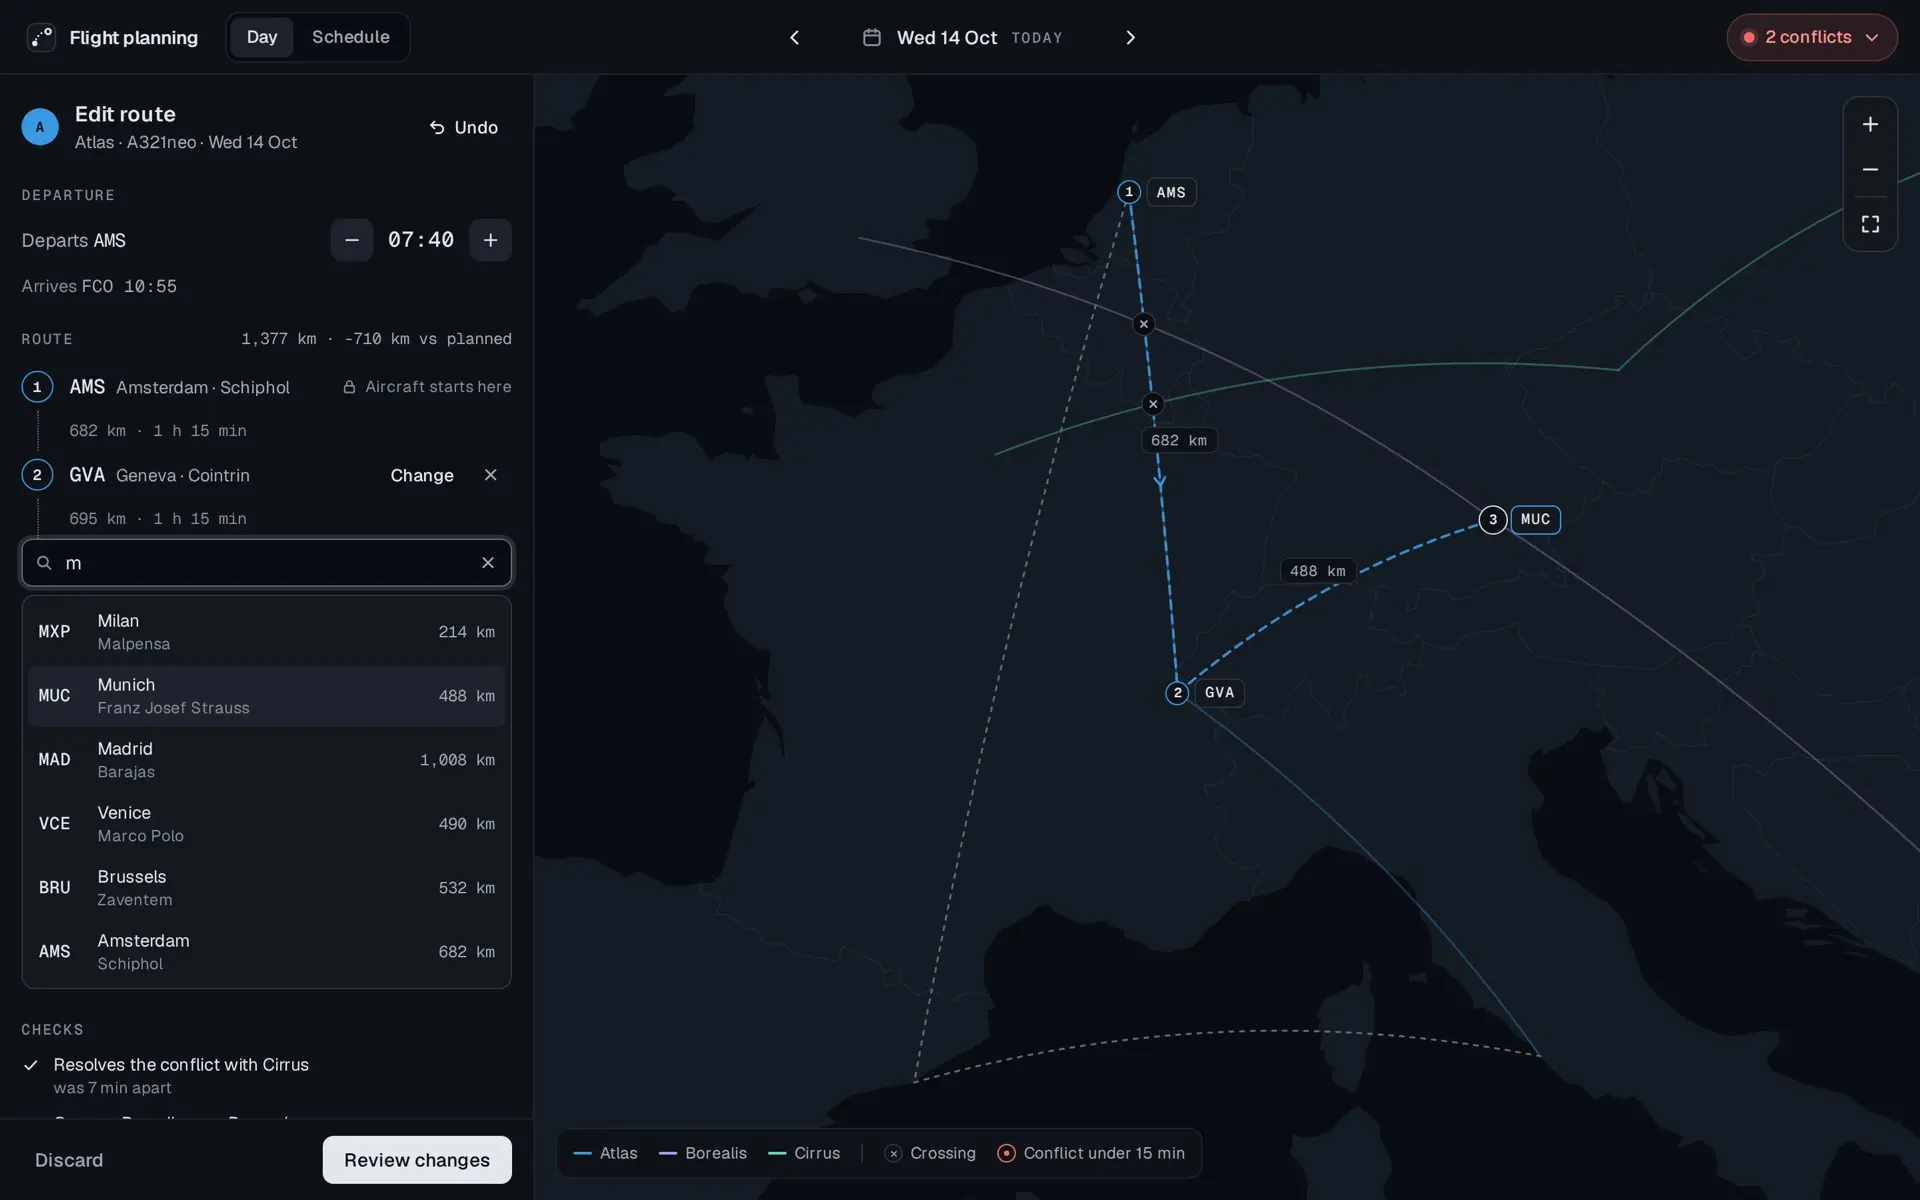
Task: Choose BRU Brussels Zaventem from results
Action: click(x=267, y=888)
